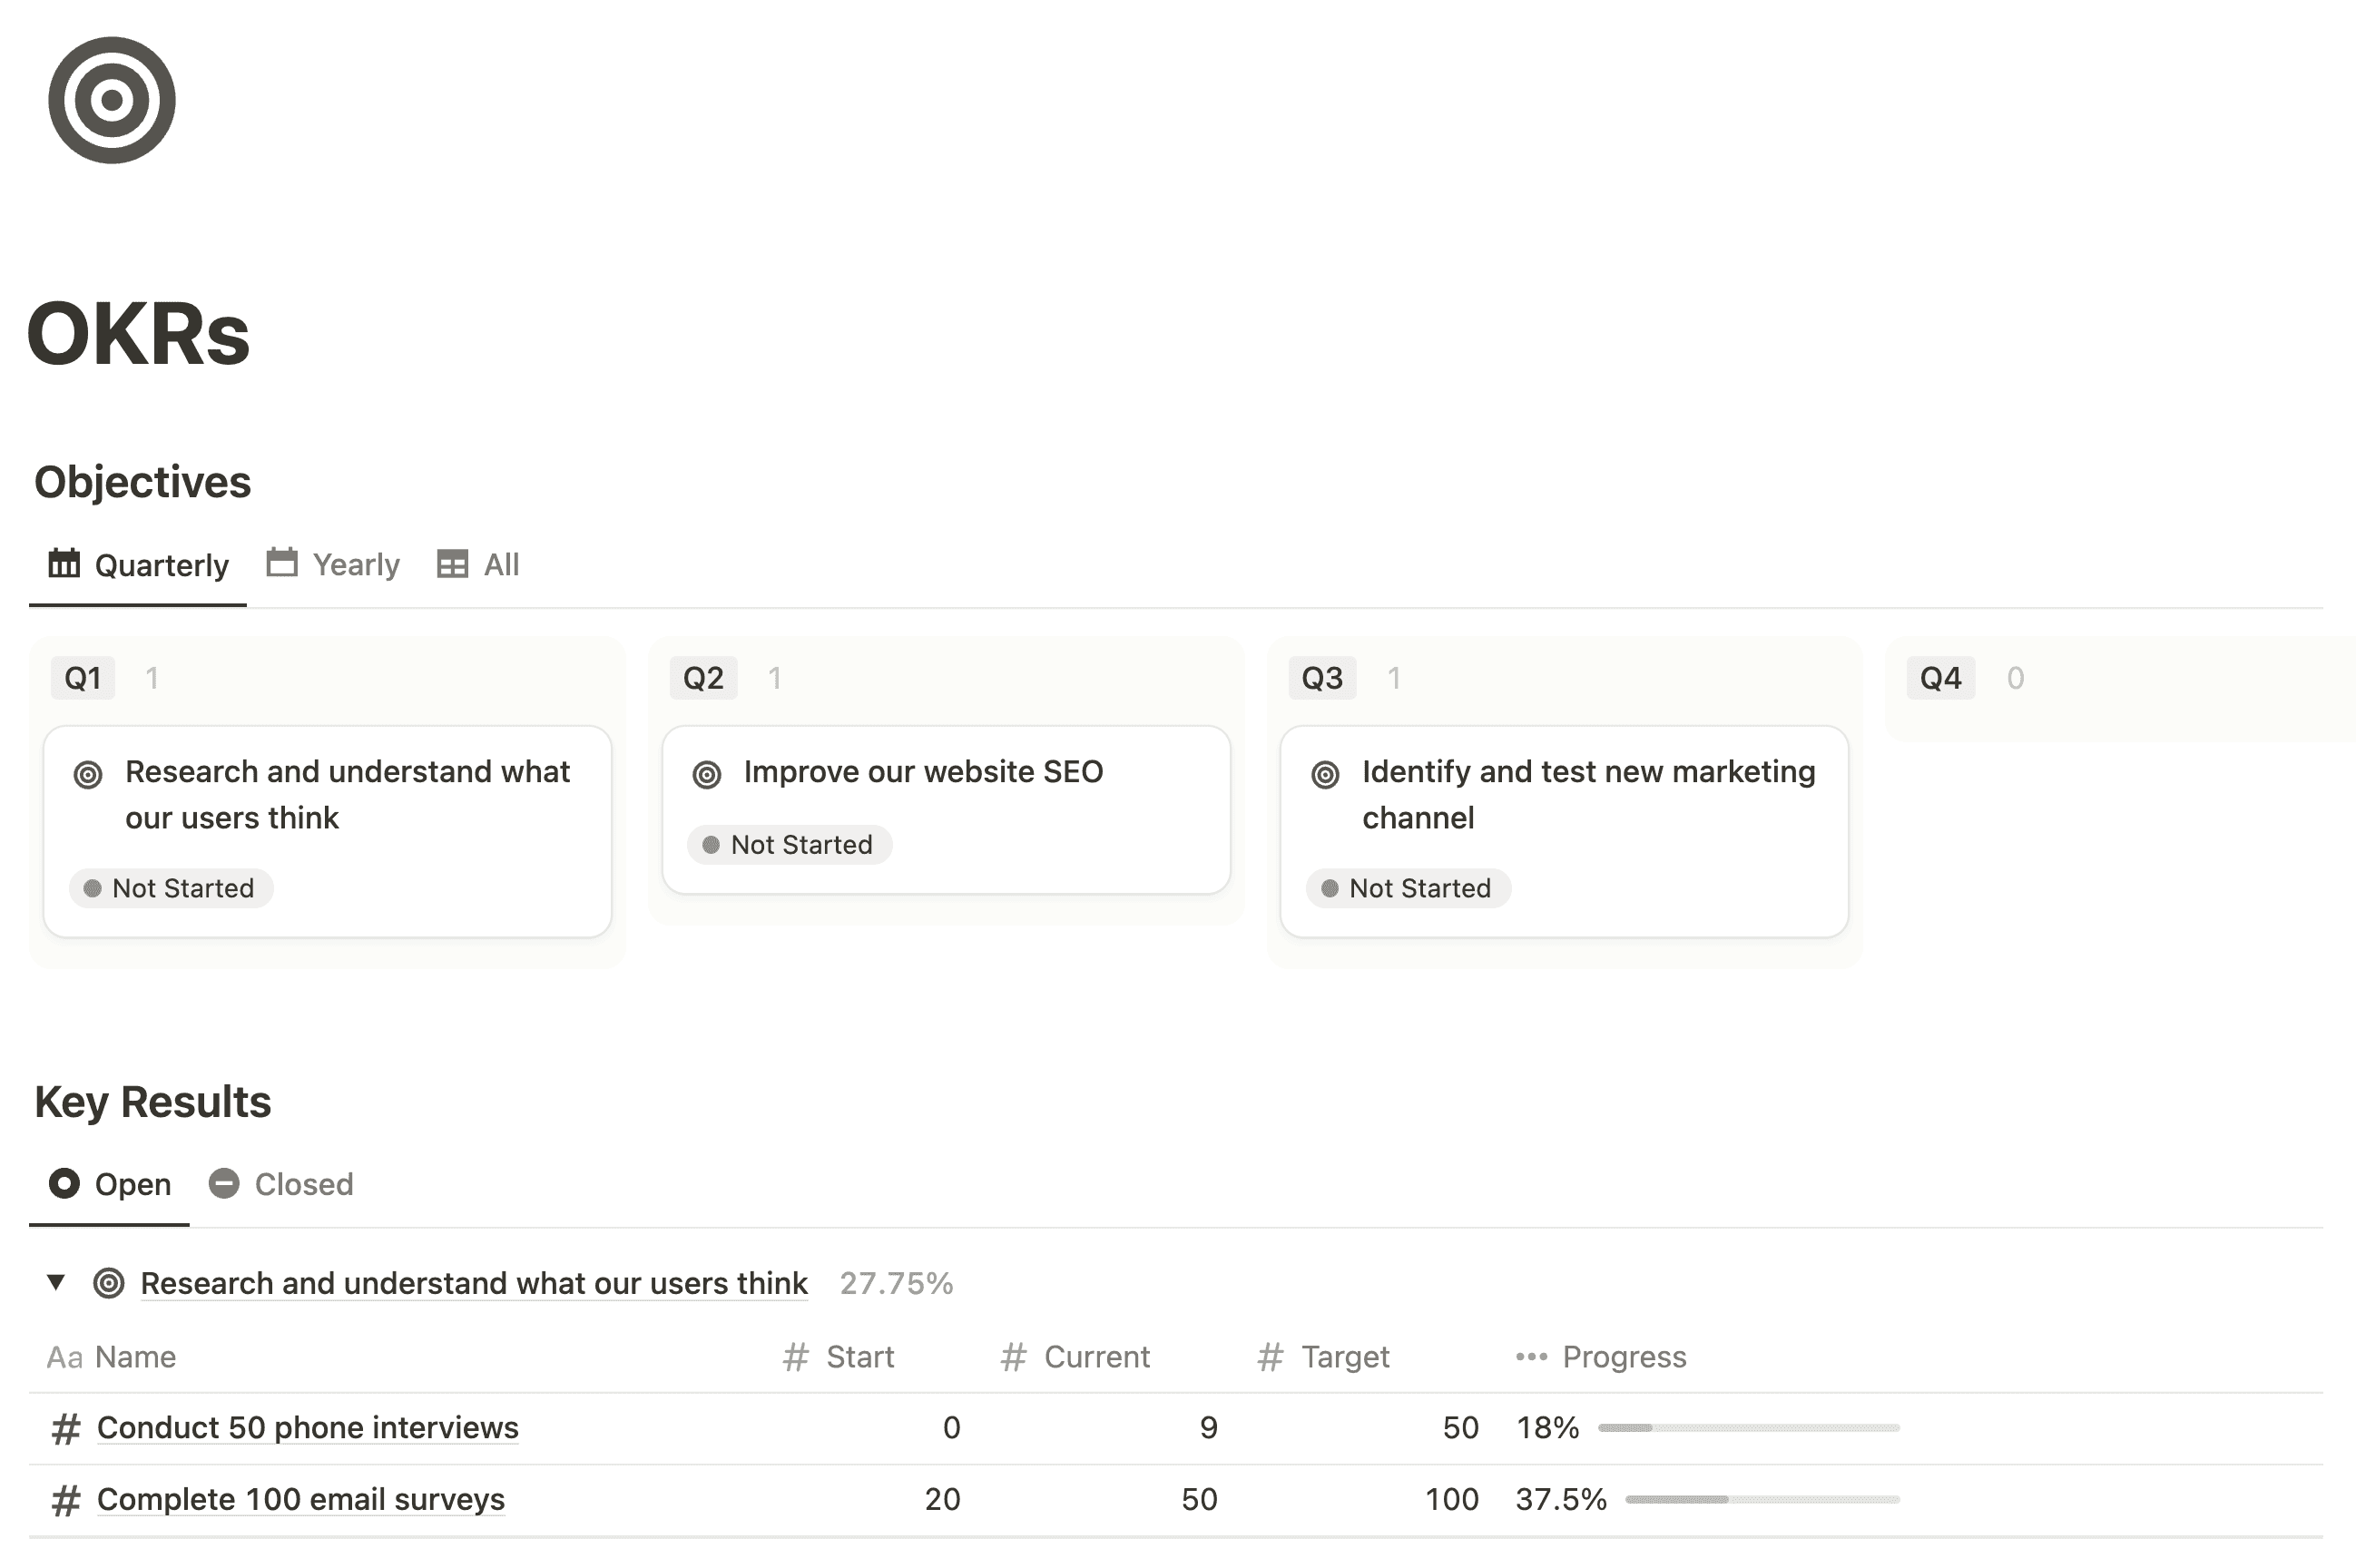Image resolution: width=2356 pixels, height=1568 pixels.
Task: Open the Improve website SEO objective
Action: coord(924,771)
